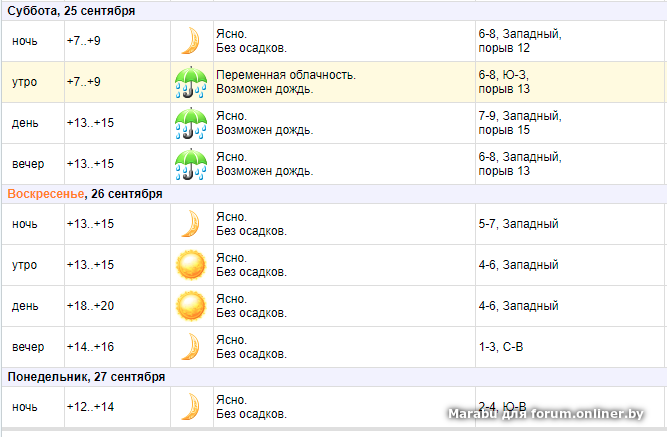Click 'Ясно. Без осадков.' in Saturday night row
Screen dimensions: 667x437
(x=251, y=41)
